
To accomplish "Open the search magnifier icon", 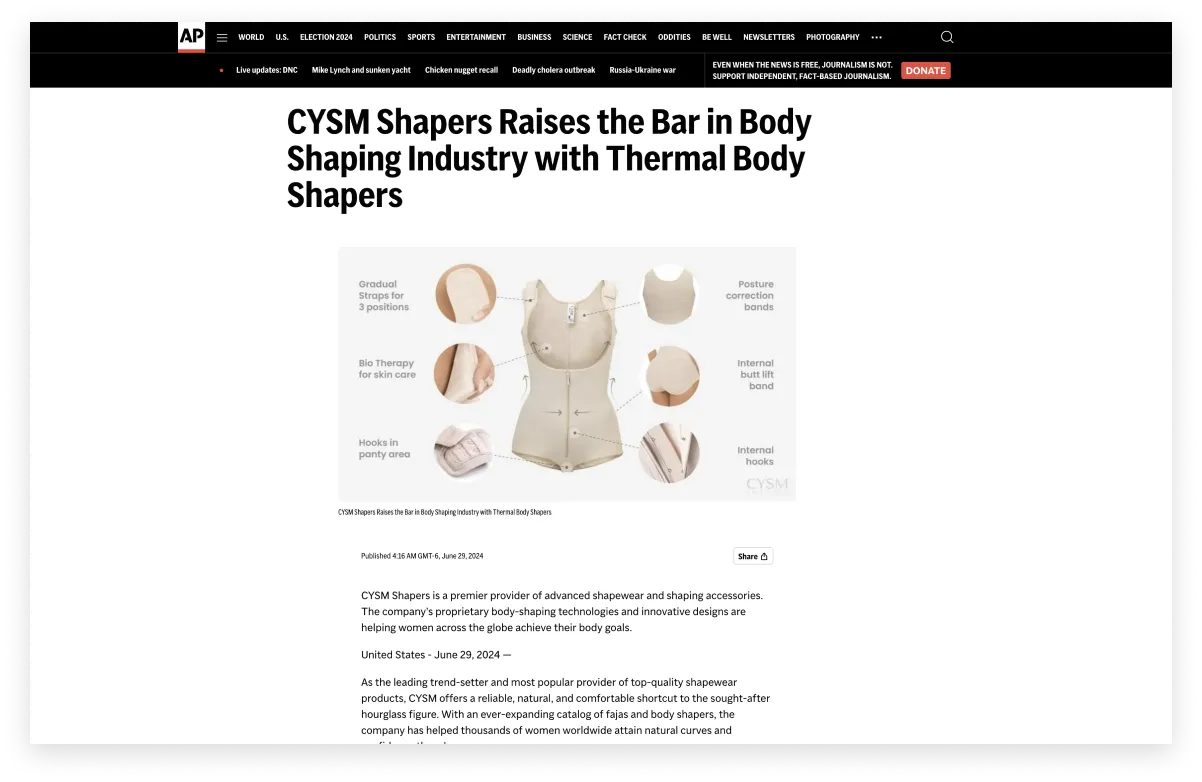I will (x=947, y=37).
